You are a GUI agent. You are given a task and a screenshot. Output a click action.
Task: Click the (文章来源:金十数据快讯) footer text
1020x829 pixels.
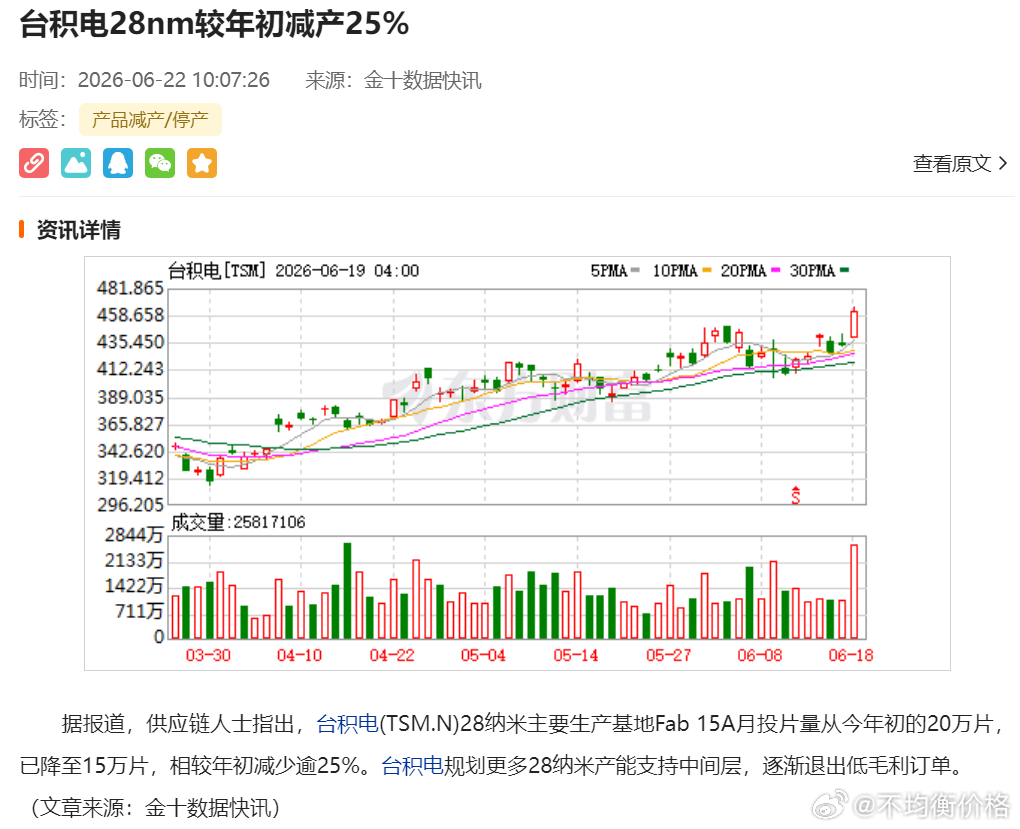tap(155, 808)
